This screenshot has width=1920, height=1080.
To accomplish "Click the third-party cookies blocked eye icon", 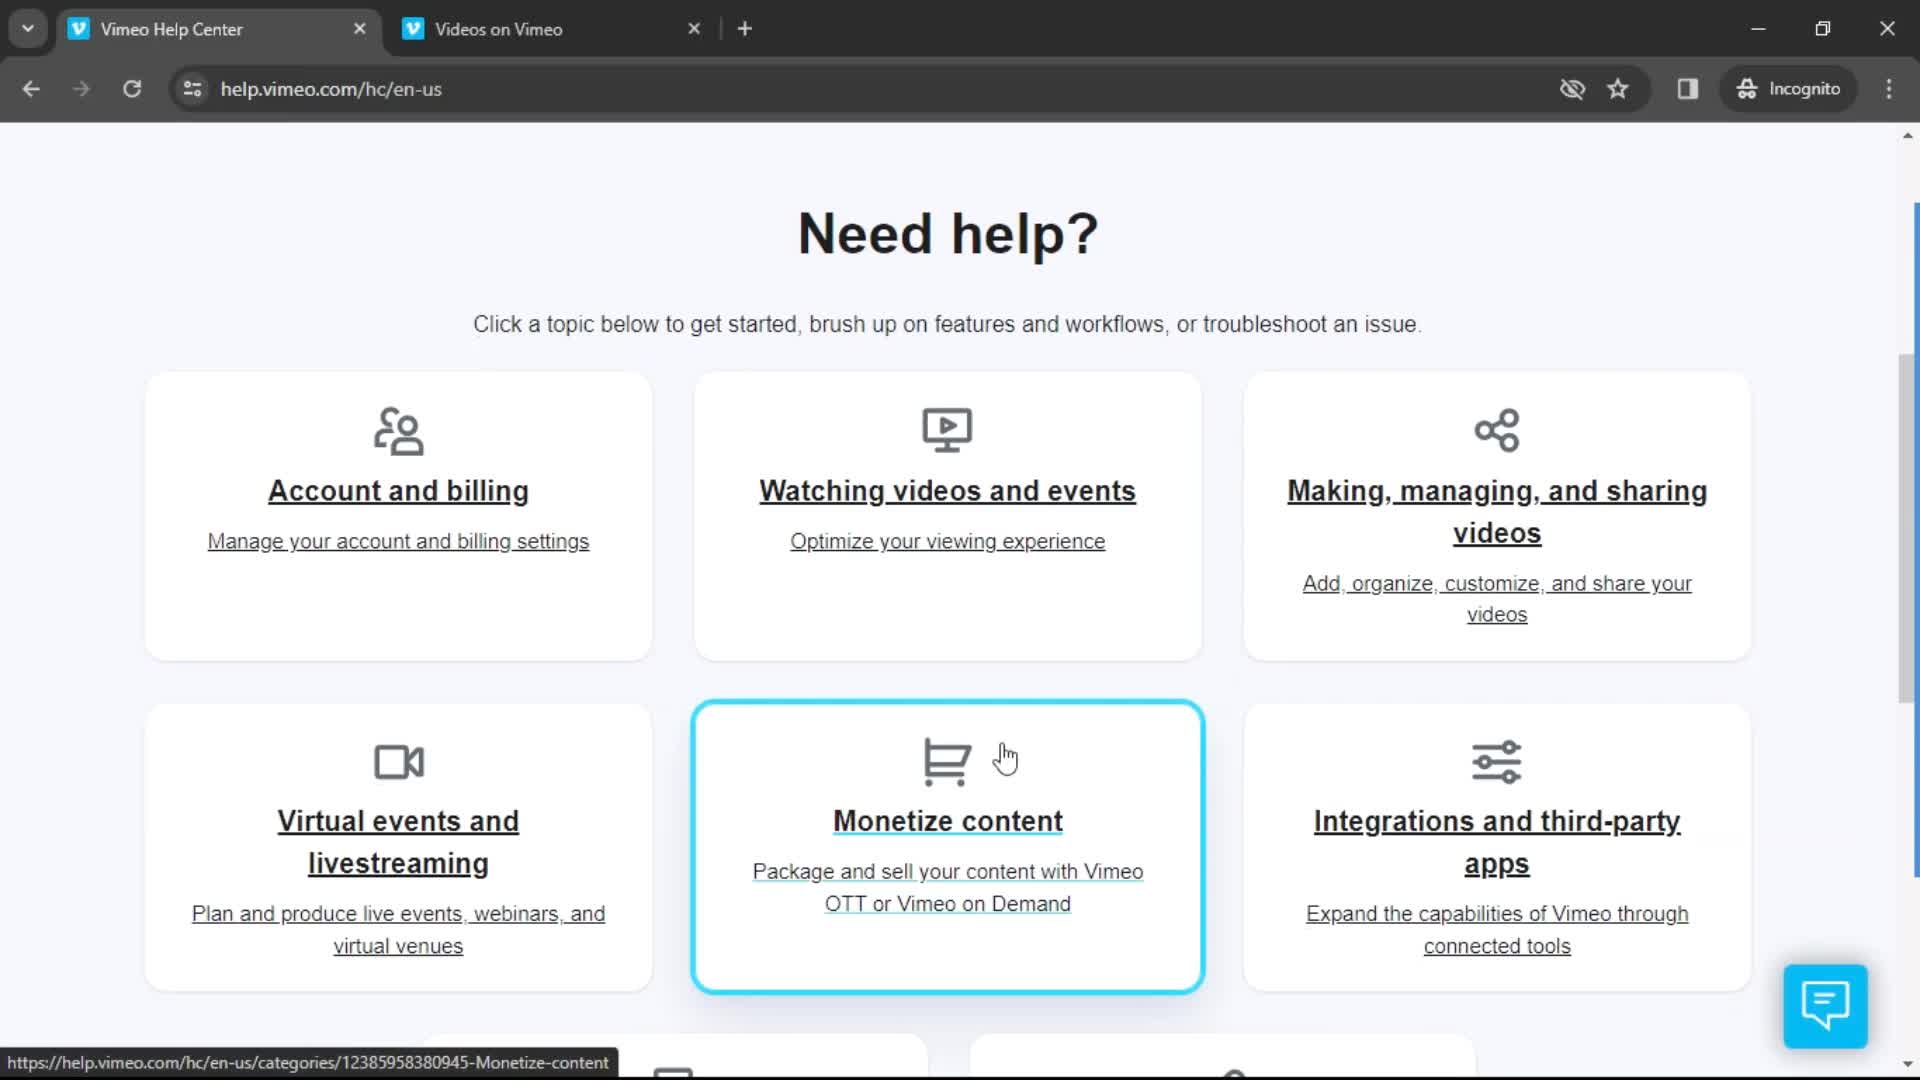I will [x=1572, y=89].
